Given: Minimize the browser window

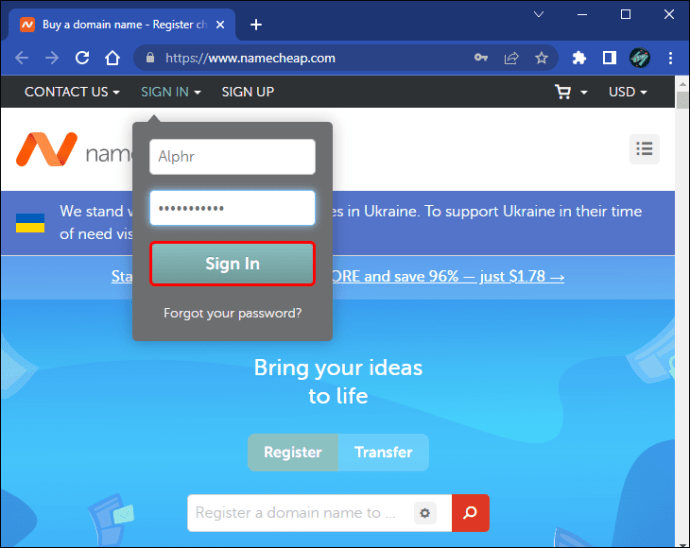Looking at the screenshot, I should tap(582, 15).
